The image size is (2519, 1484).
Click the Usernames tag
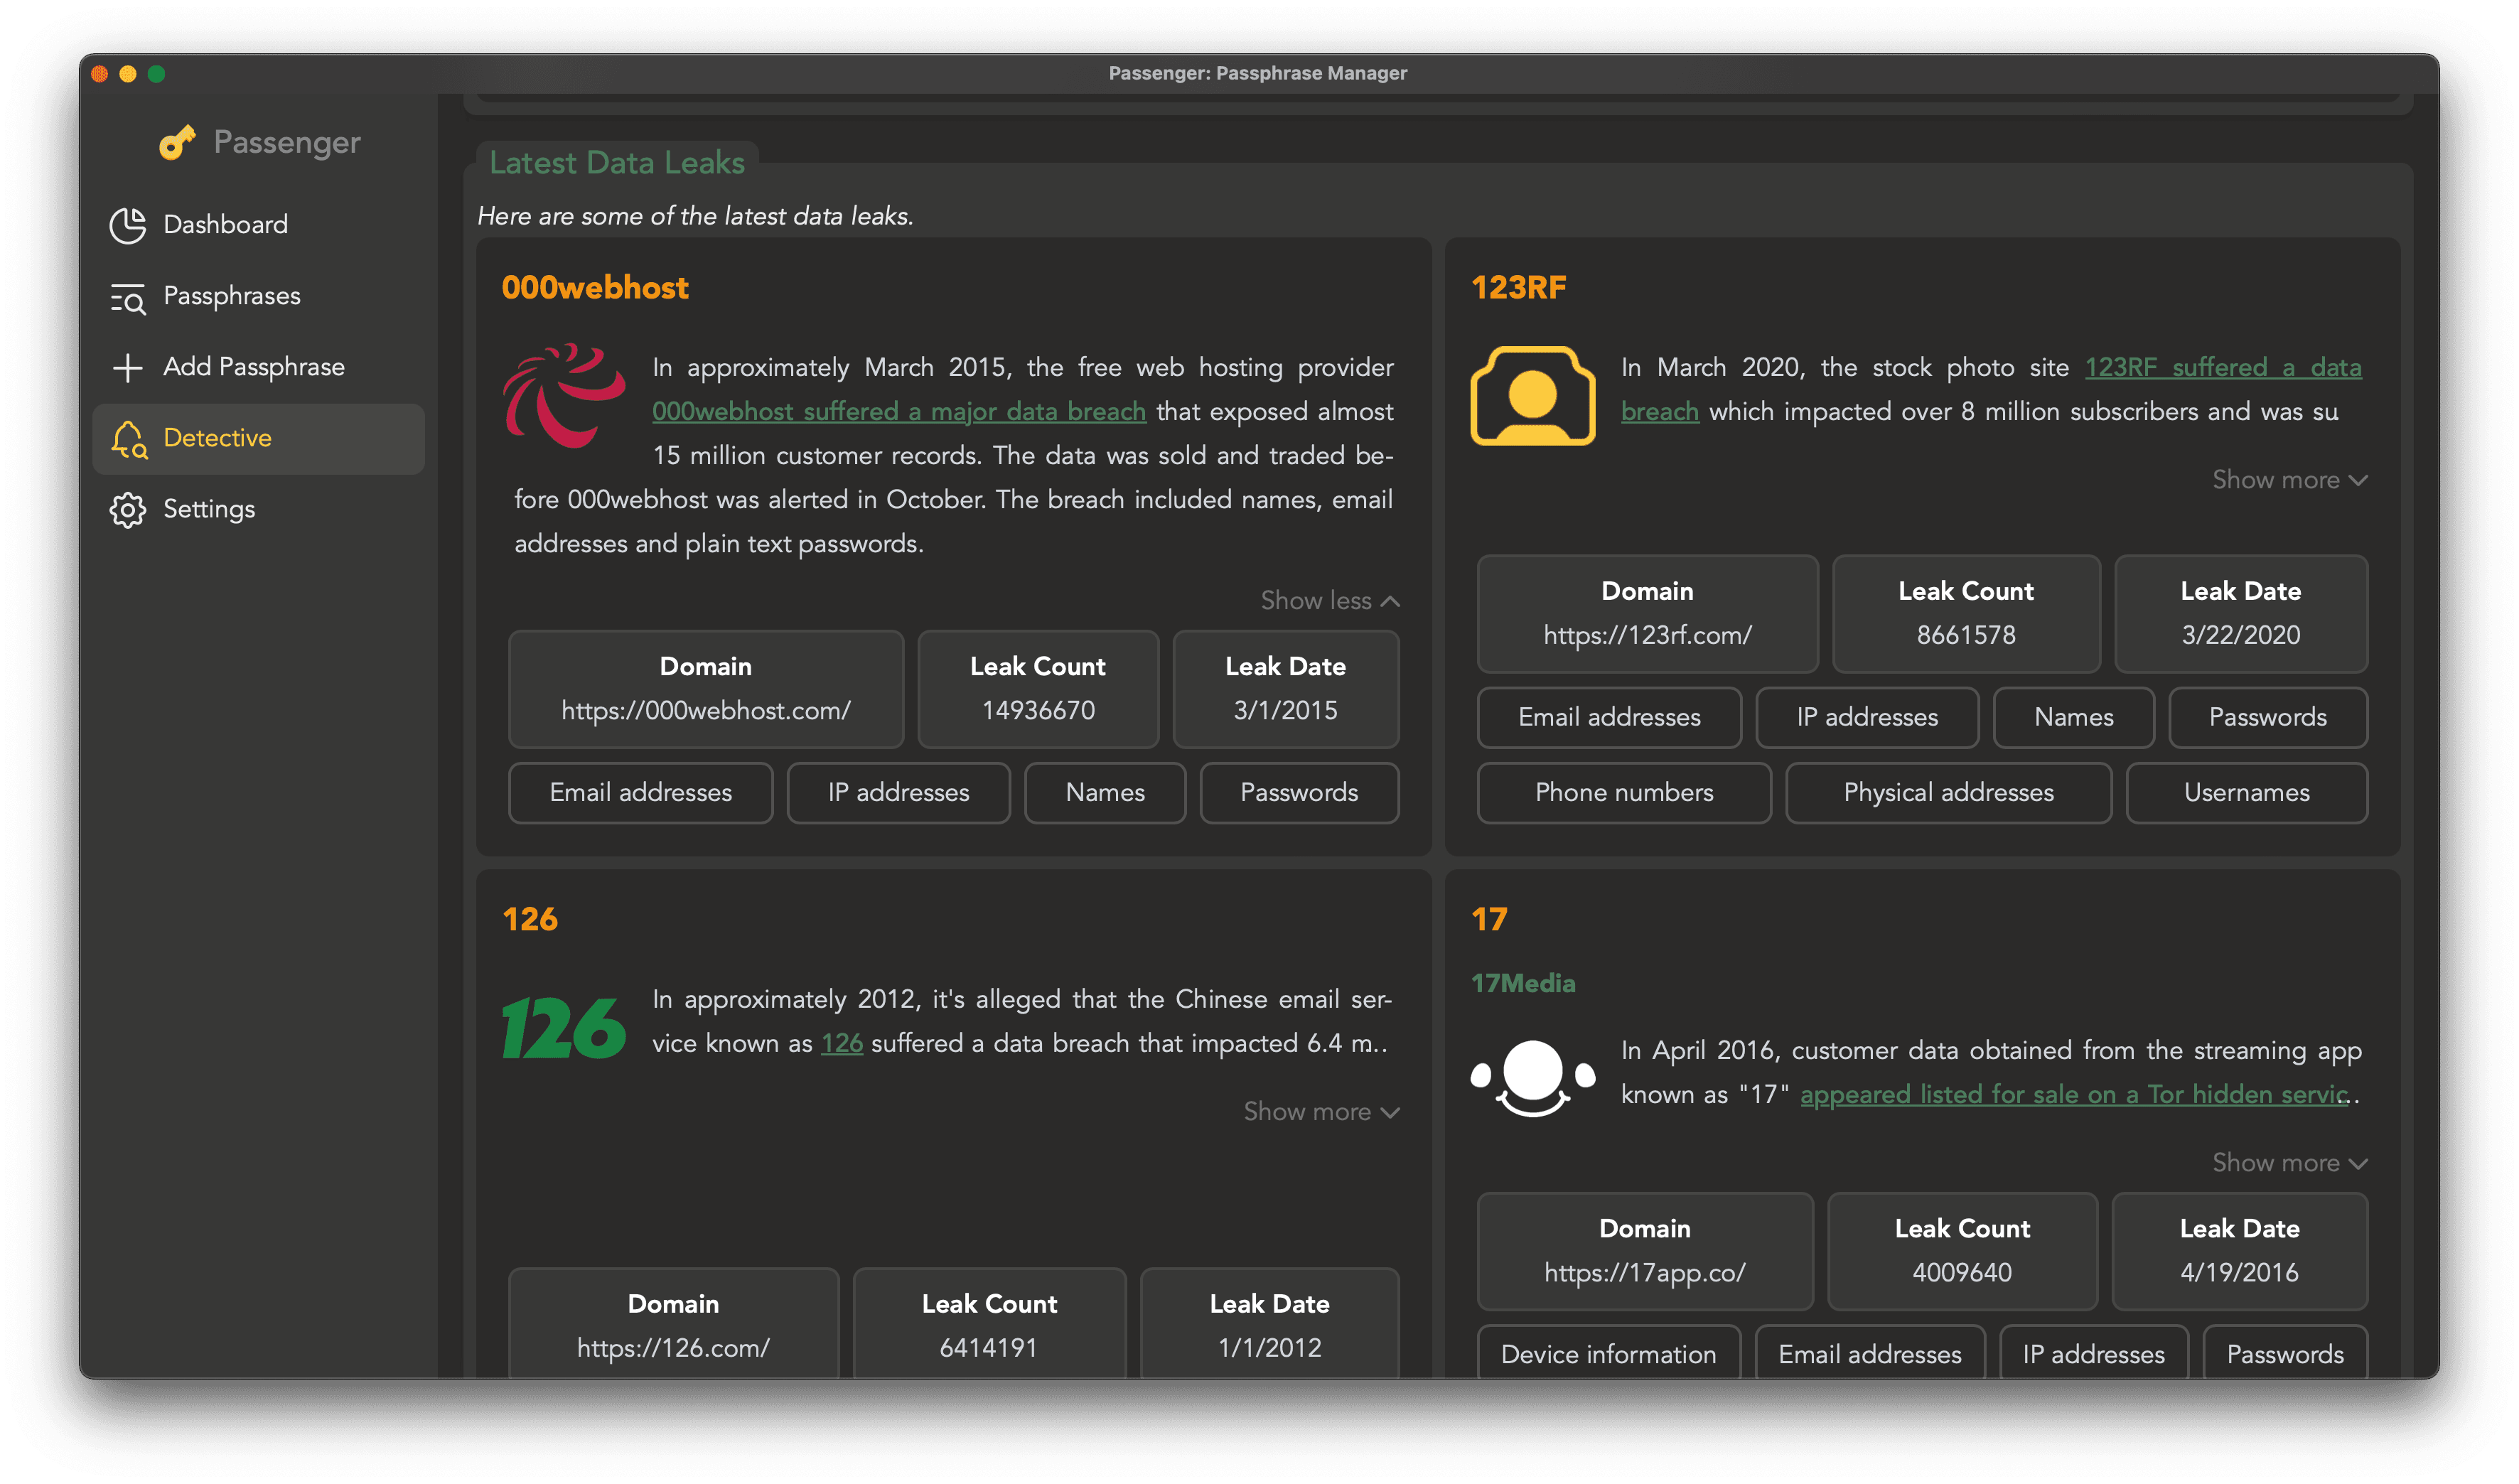tap(2247, 793)
